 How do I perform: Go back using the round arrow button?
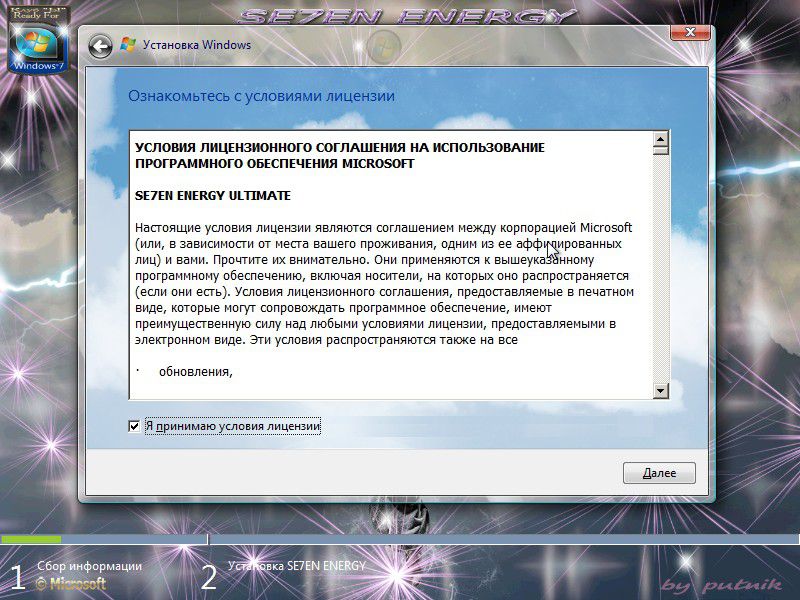pos(100,46)
